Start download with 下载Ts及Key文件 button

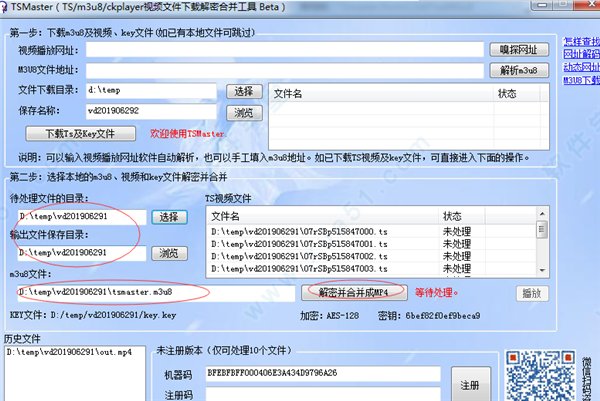(80, 133)
